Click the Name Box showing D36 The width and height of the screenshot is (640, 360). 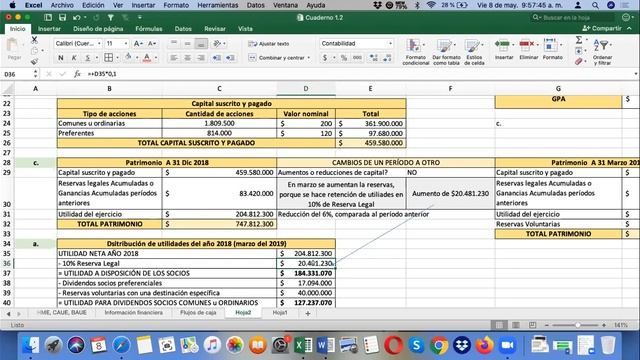coord(16,74)
